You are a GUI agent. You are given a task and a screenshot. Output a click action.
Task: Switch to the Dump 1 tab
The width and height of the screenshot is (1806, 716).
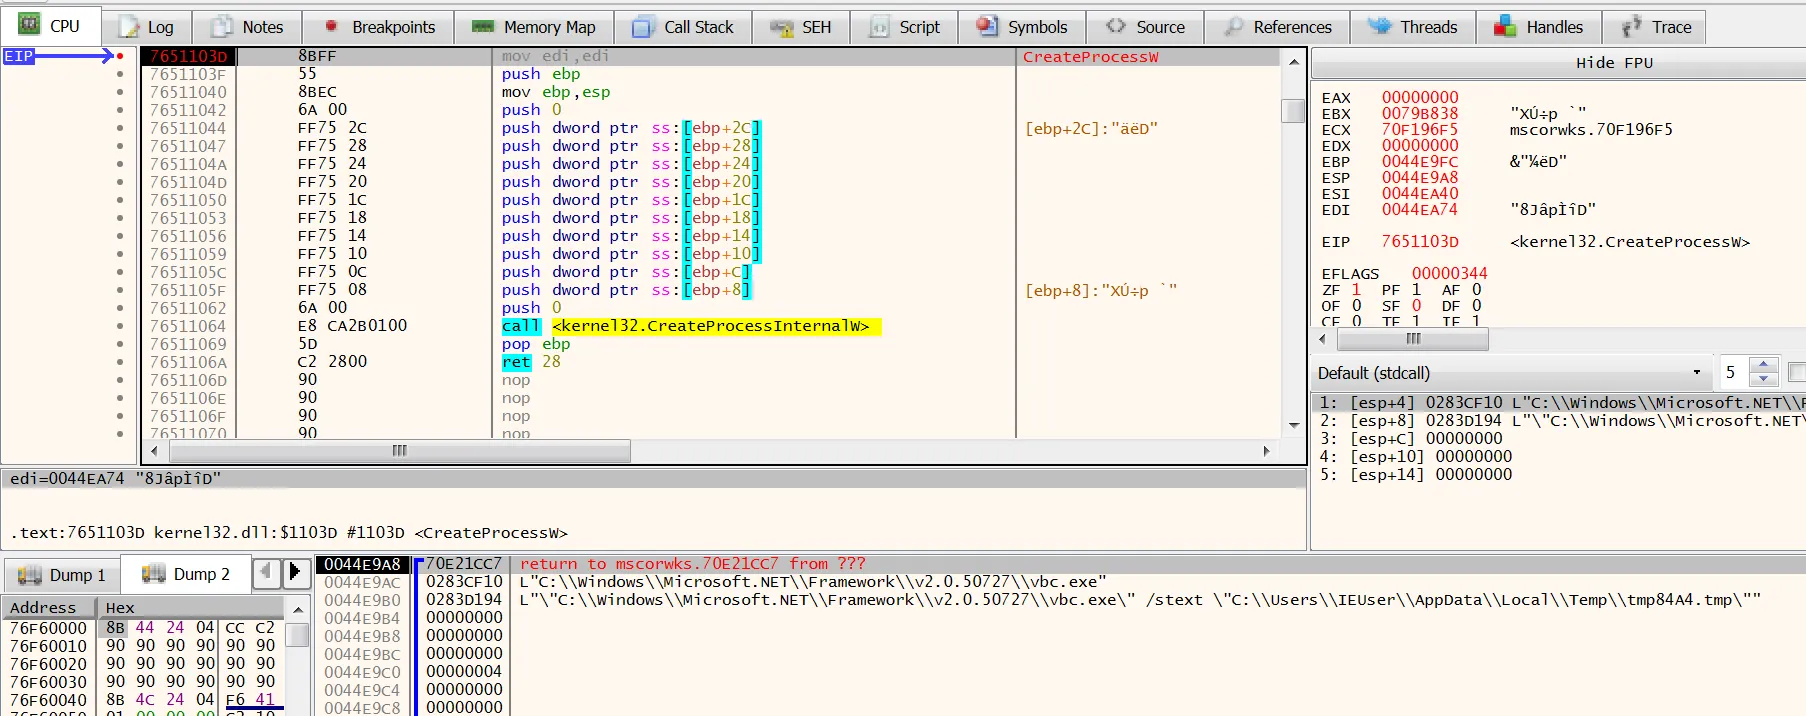62,575
